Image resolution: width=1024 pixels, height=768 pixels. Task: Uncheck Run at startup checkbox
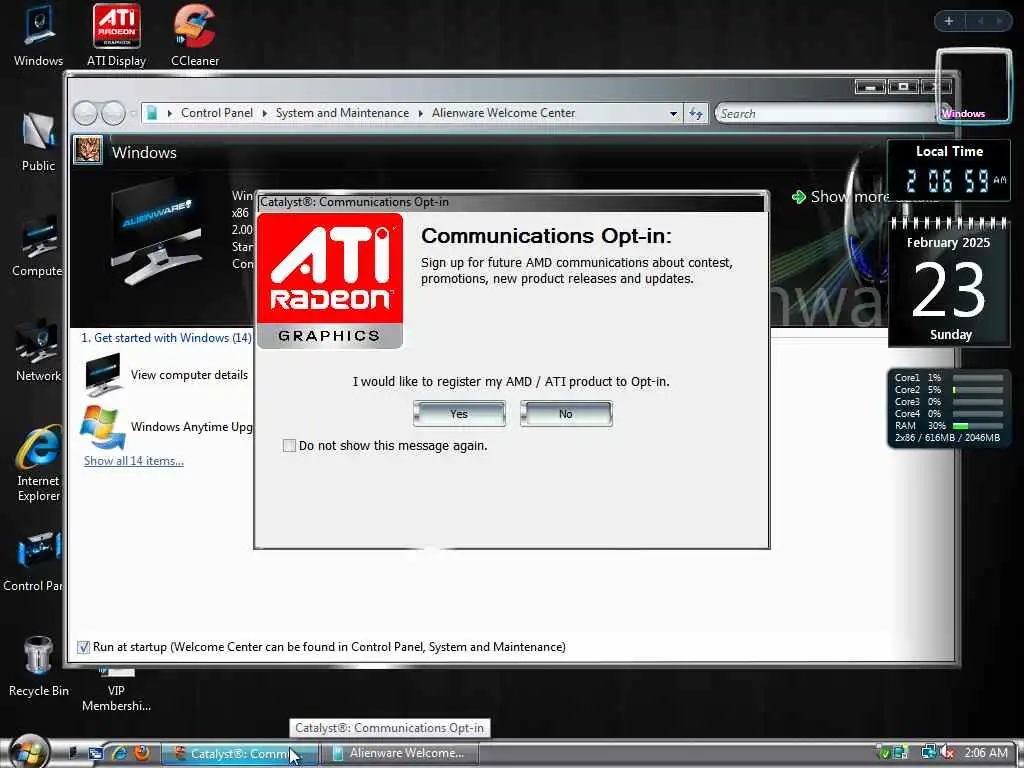click(x=83, y=647)
